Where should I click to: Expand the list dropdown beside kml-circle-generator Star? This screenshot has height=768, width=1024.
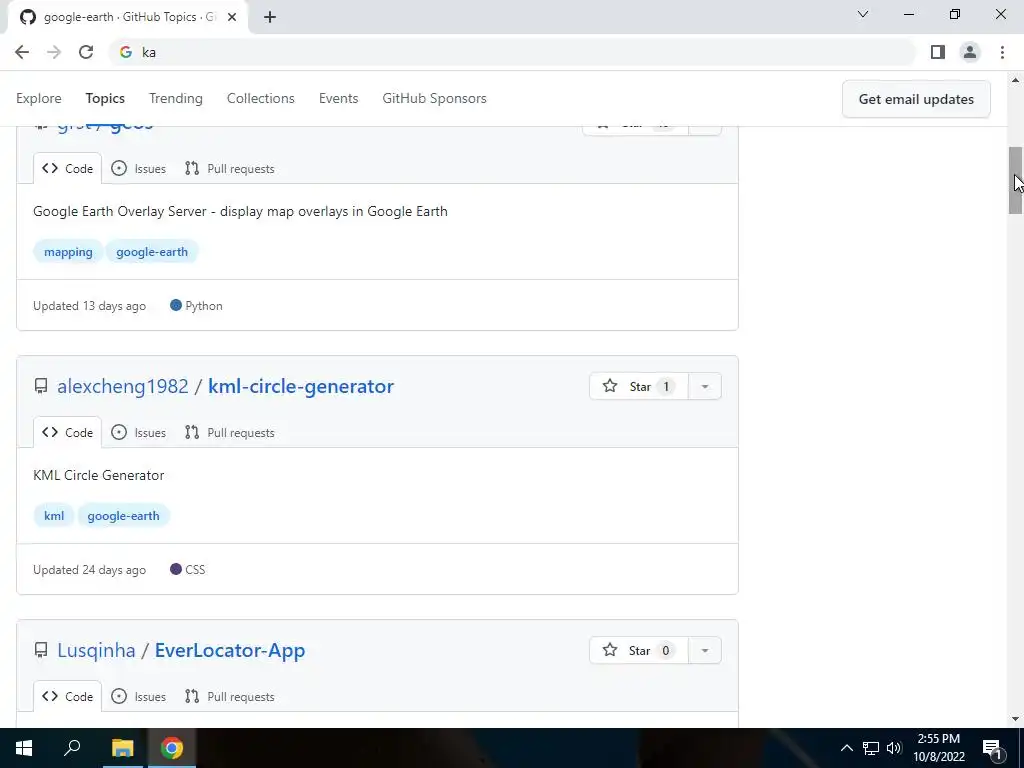(705, 386)
